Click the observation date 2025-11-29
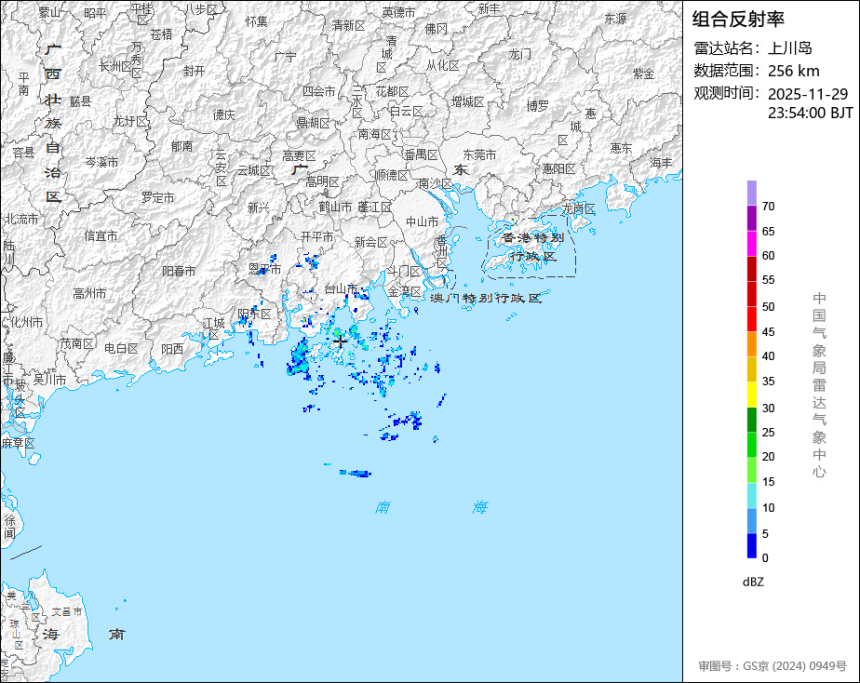The height and width of the screenshot is (683, 860). [x=808, y=94]
